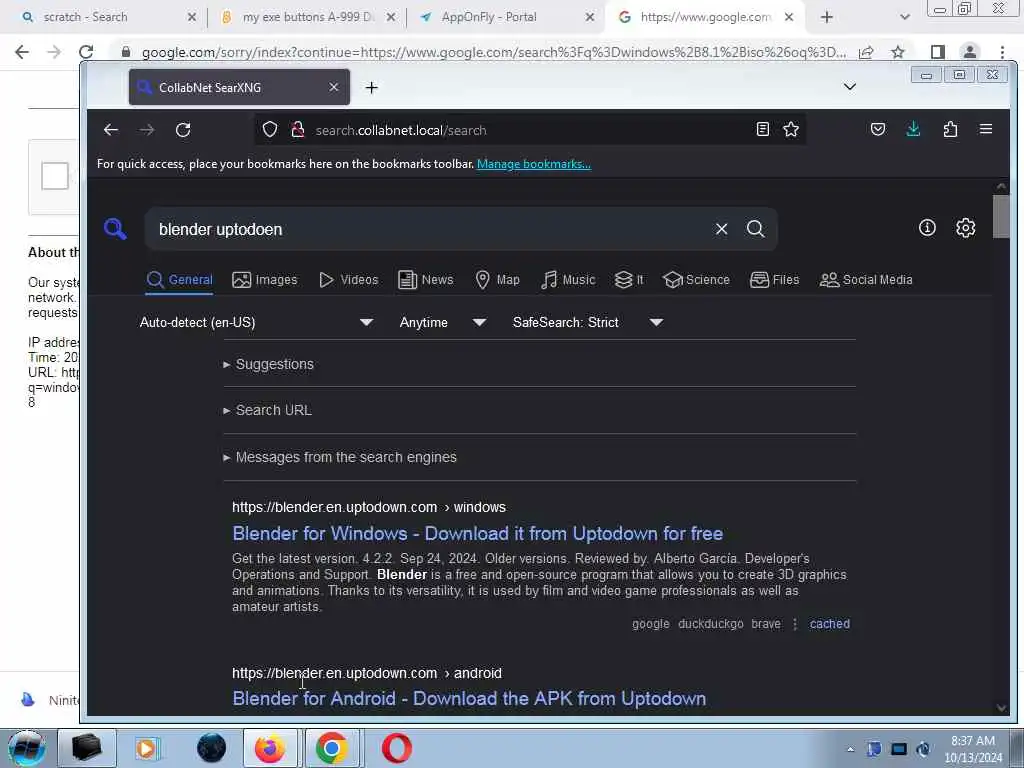This screenshot has width=1024, height=768.
Task: Click the 'duckduckgo' engine label
Action: (x=711, y=624)
